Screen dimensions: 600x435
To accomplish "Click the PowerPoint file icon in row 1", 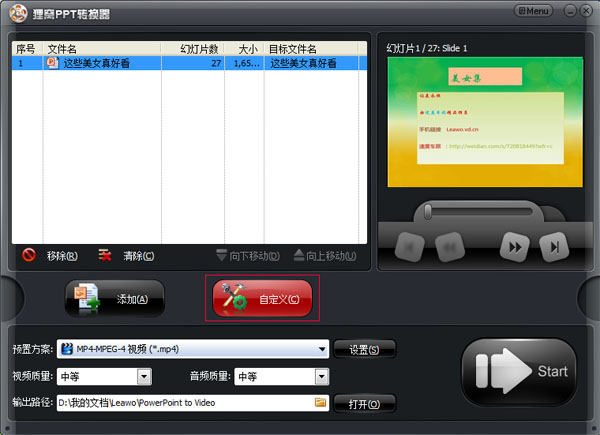I will (52, 63).
